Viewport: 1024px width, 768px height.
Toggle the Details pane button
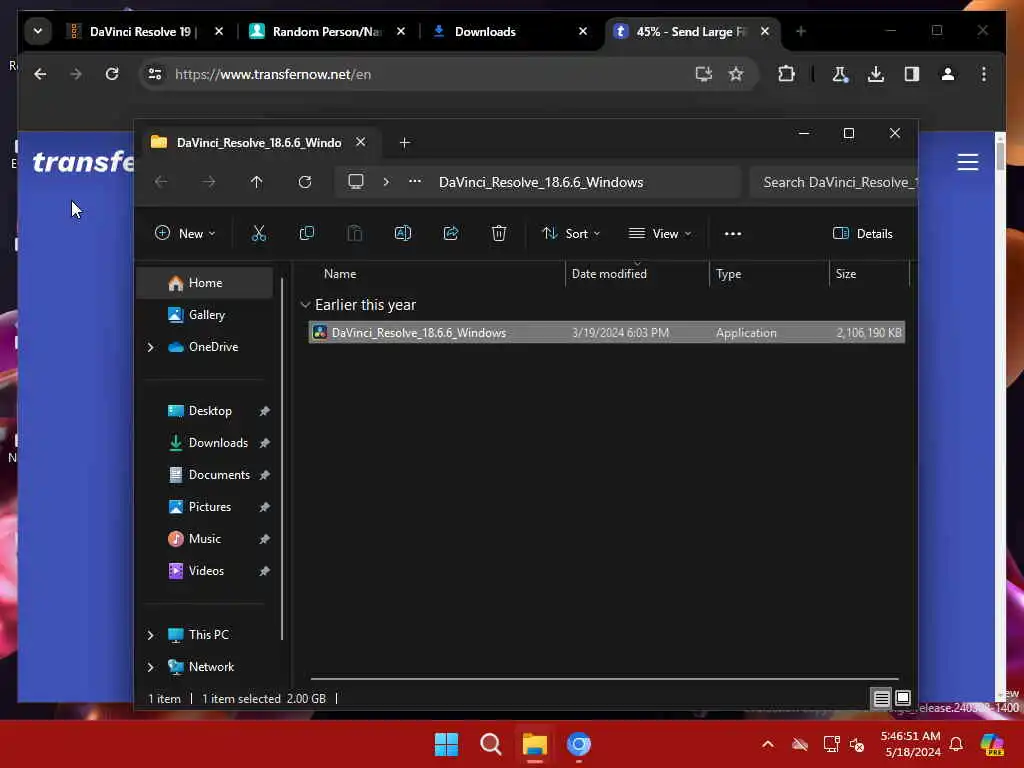(863, 233)
